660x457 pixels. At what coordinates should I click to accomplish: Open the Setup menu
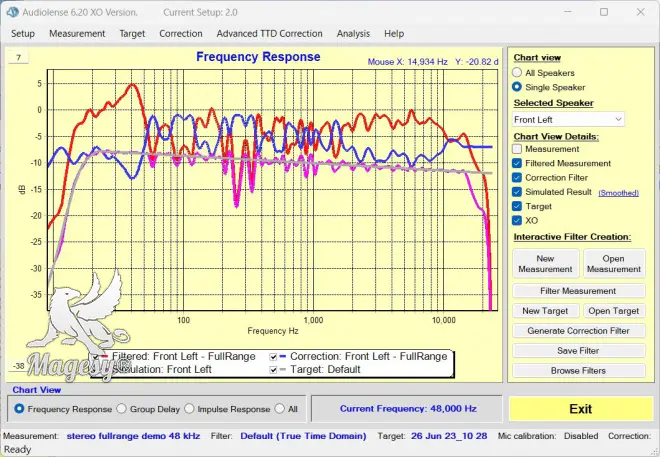(x=23, y=34)
